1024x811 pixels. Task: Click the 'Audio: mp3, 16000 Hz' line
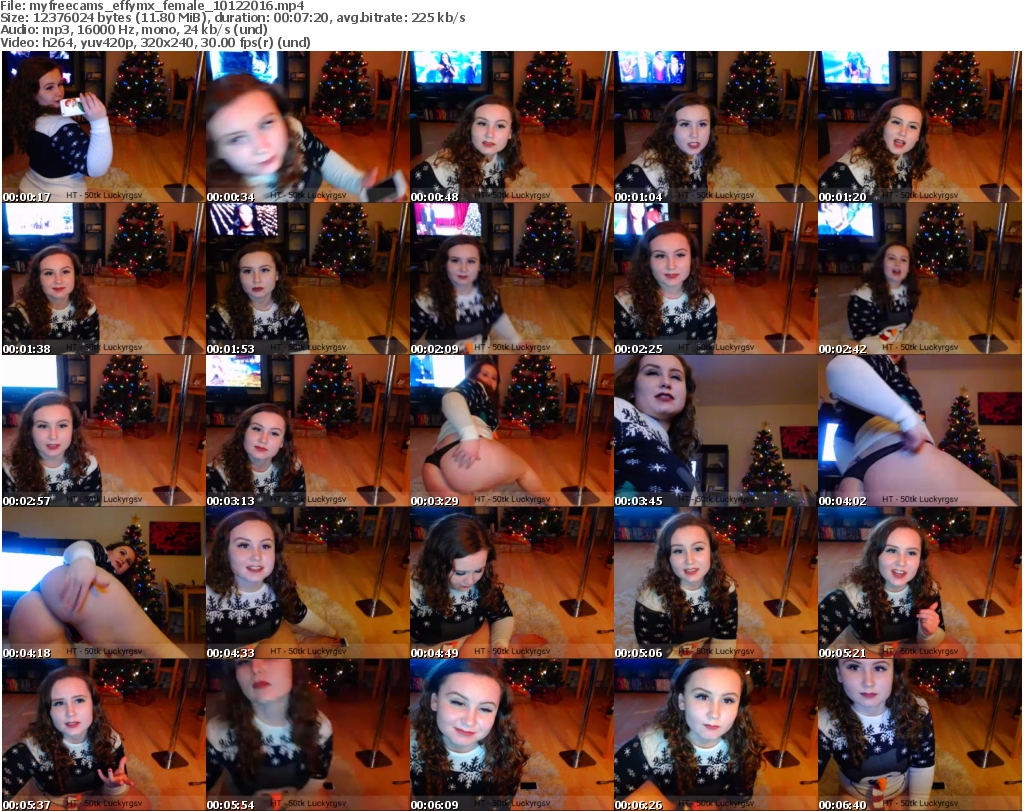click(x=134, y=30)
